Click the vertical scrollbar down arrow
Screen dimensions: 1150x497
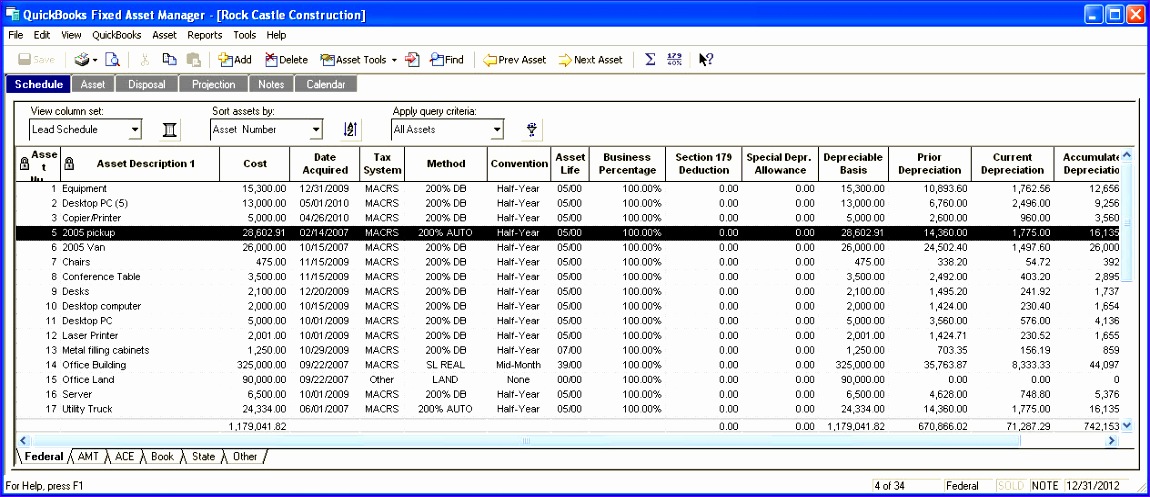click(x=1127, y=426)
